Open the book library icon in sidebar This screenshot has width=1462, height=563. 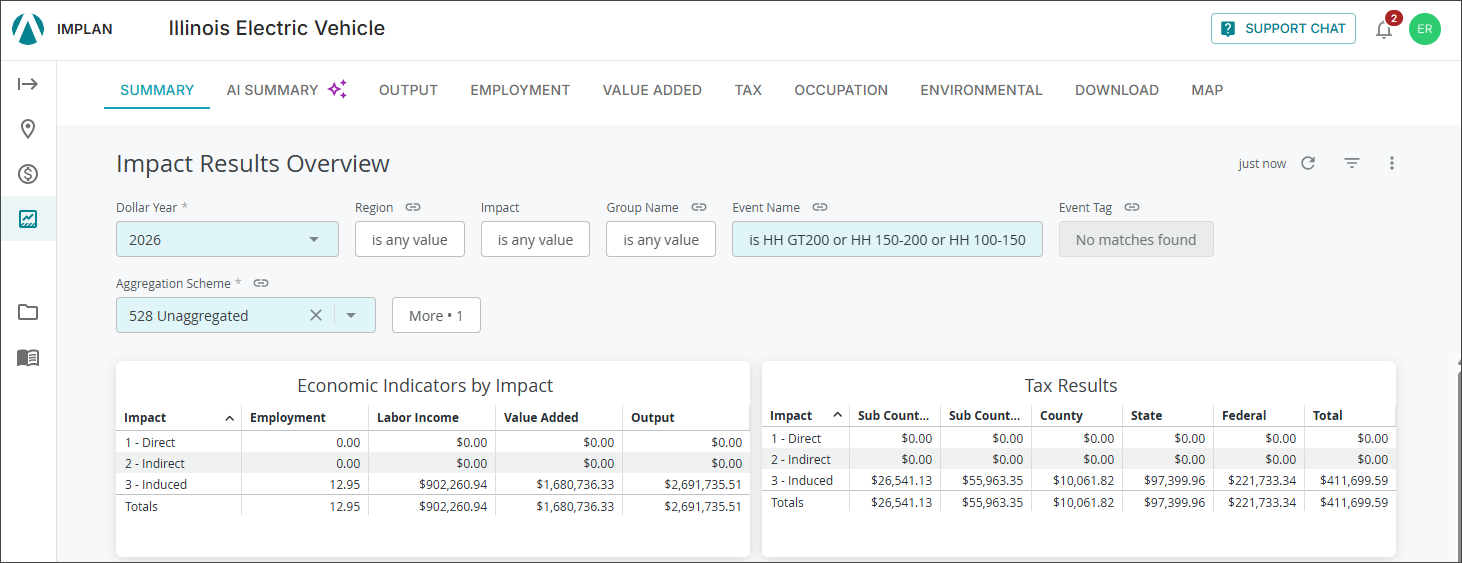28,357
